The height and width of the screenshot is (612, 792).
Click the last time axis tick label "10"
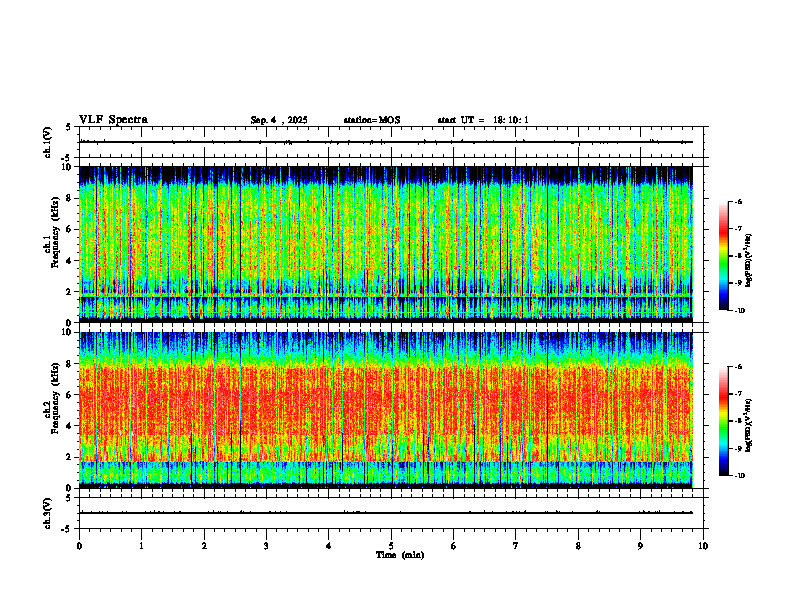(x=703, y=546)
